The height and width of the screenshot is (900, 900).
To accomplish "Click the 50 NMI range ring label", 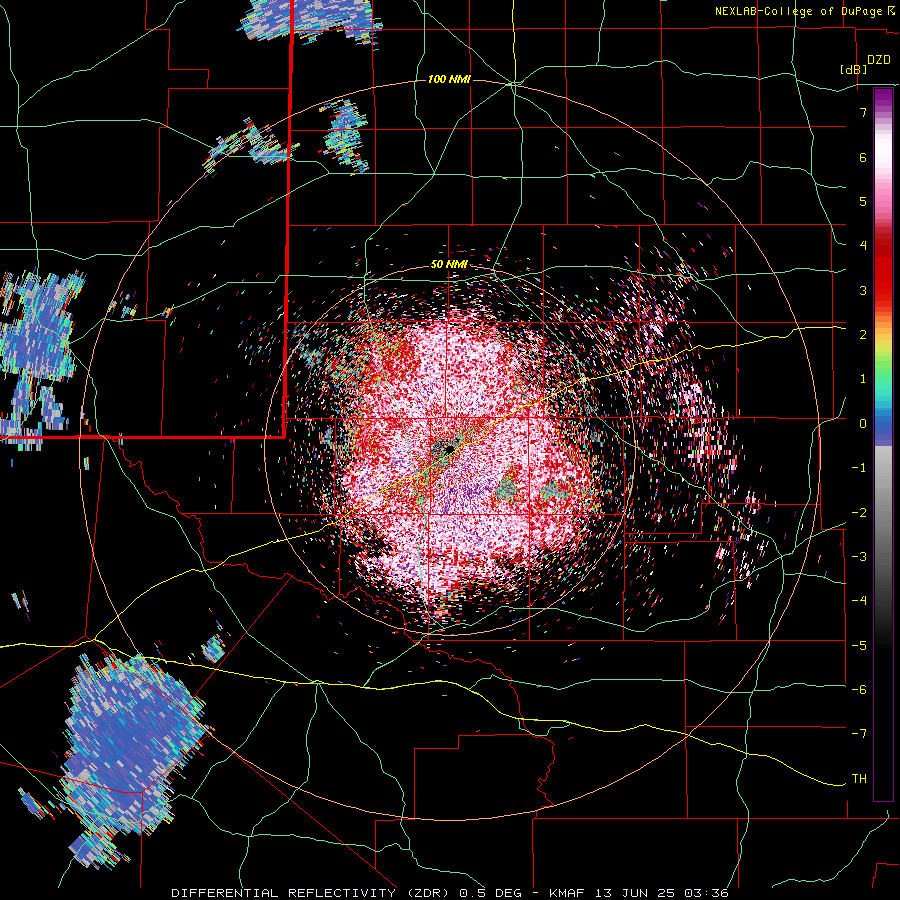I will tap(449, 265).
